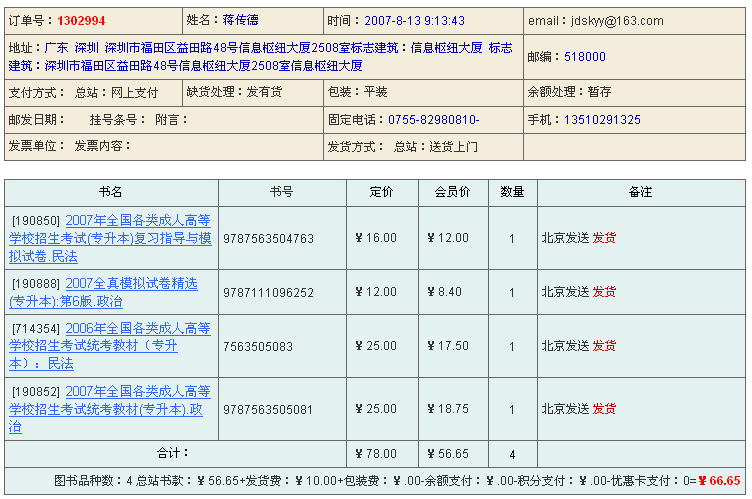Screen dimensions: 752x499
Task: Click member price ¥18.75
Action: coord(448,409)
